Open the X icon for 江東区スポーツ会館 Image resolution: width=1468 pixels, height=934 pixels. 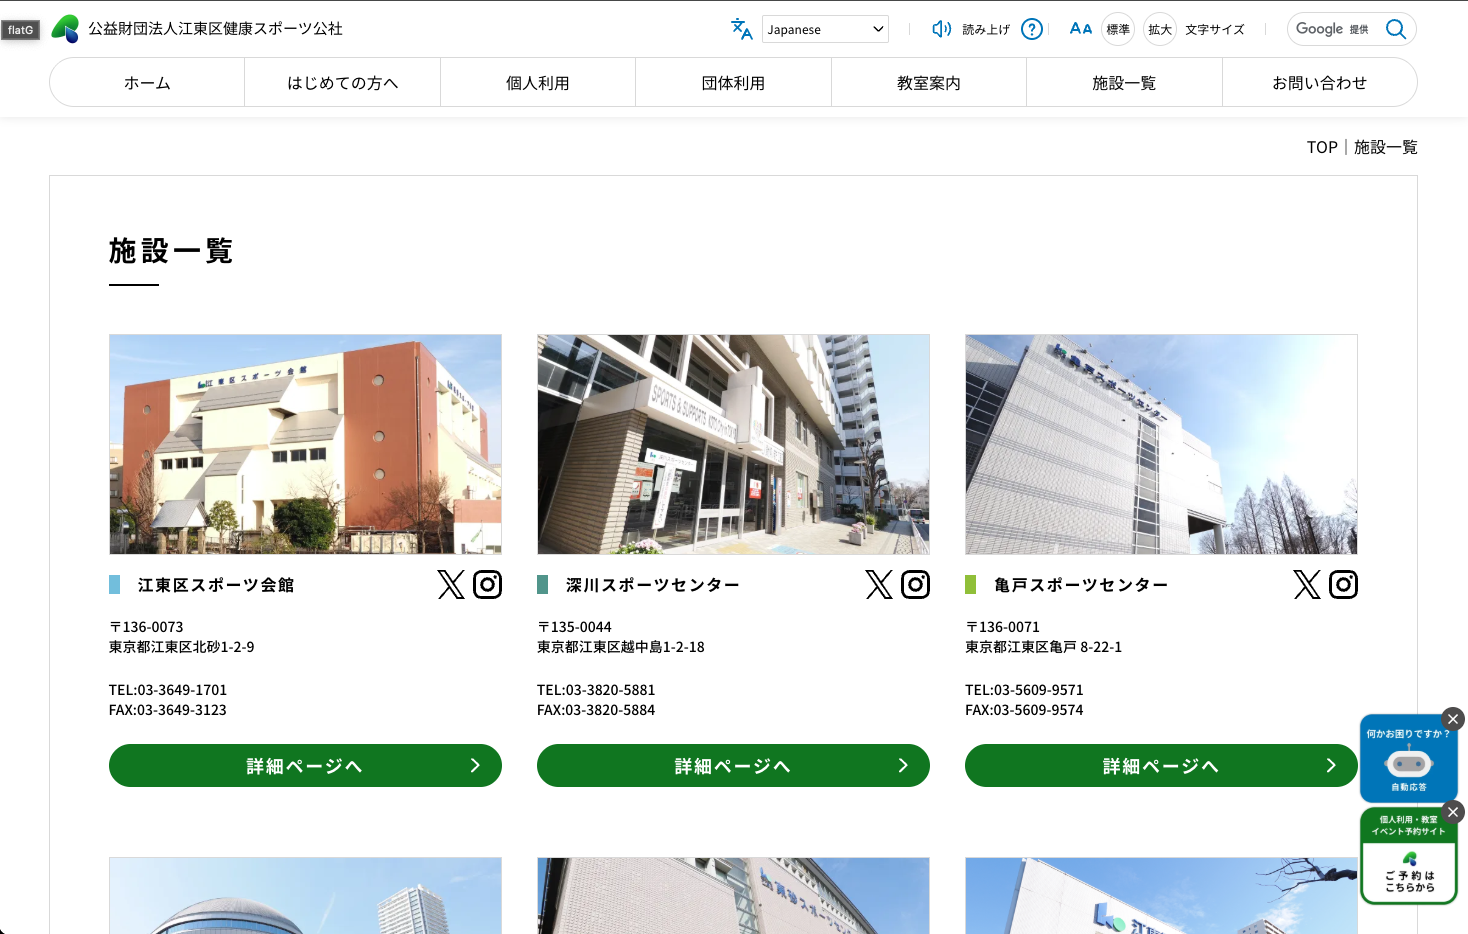point(451,584)
